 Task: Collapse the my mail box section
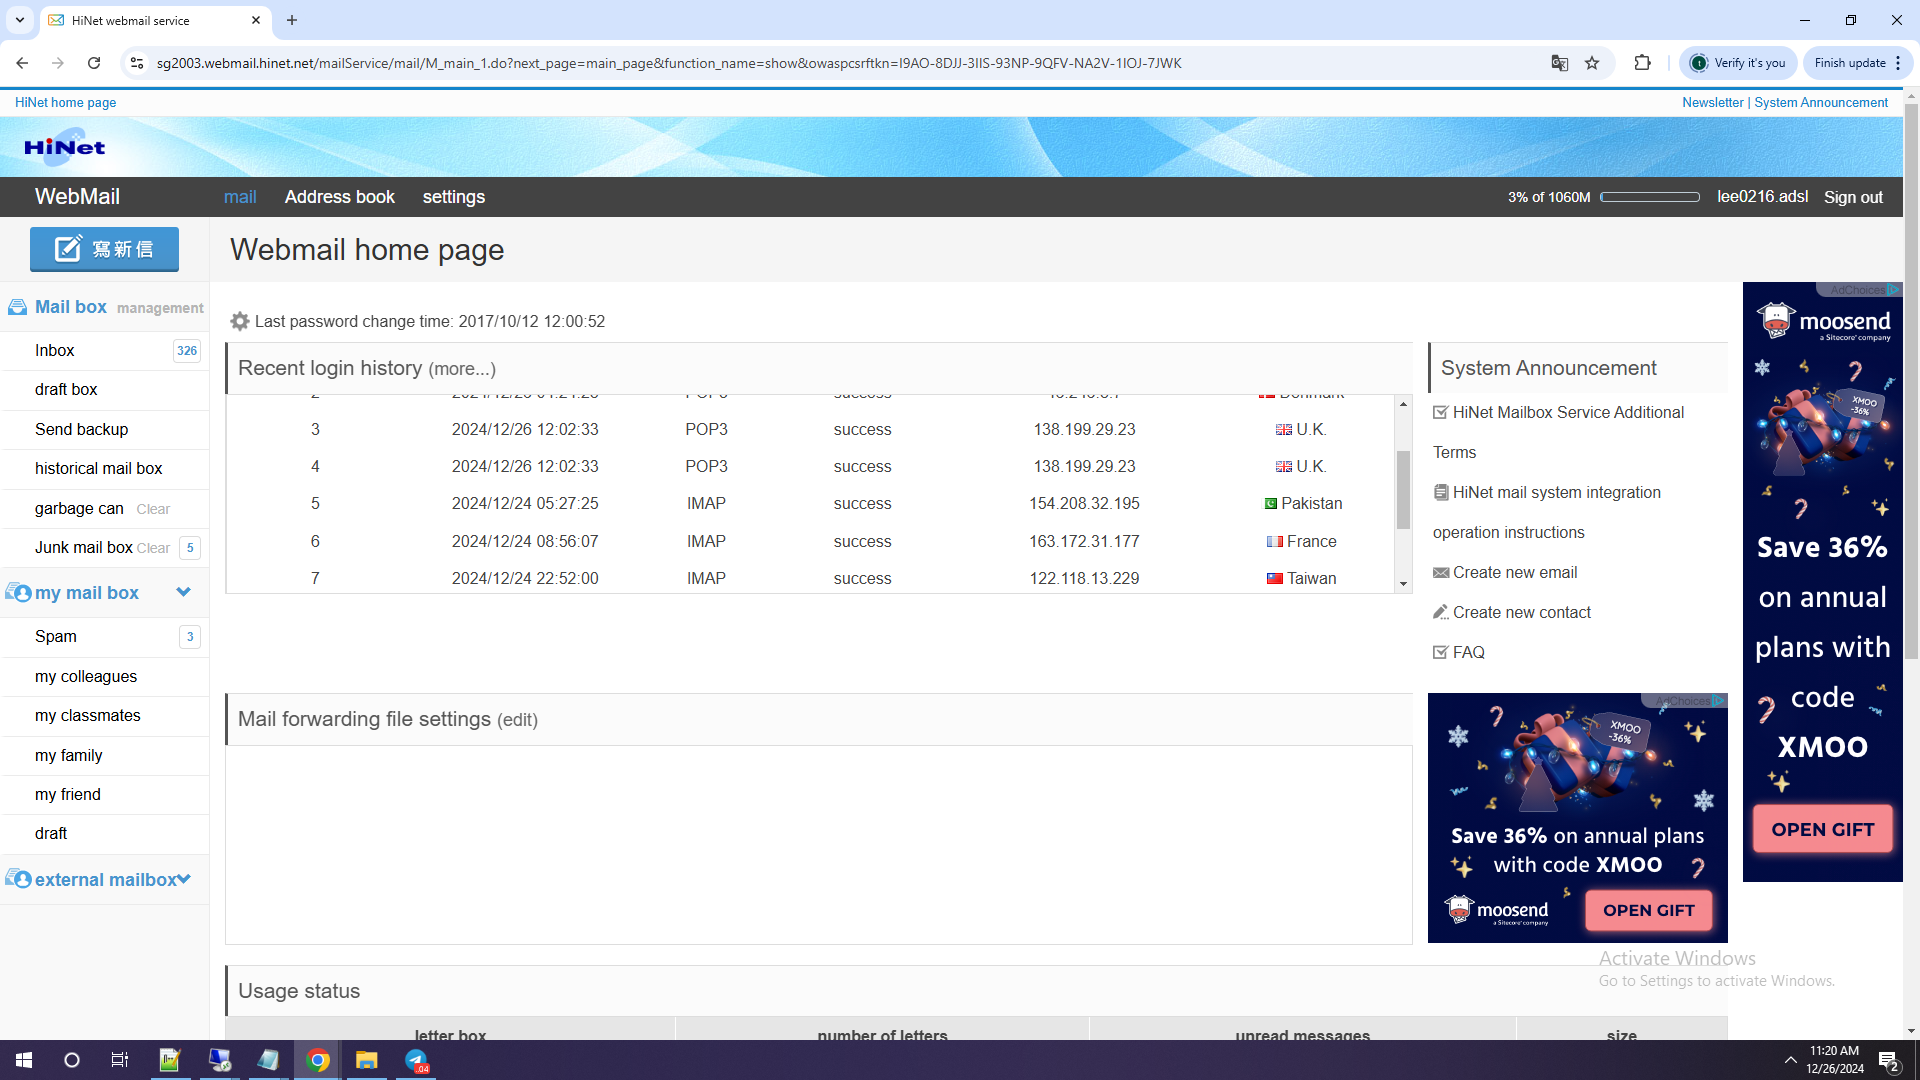pyautogui.click(x=183, y=592)
